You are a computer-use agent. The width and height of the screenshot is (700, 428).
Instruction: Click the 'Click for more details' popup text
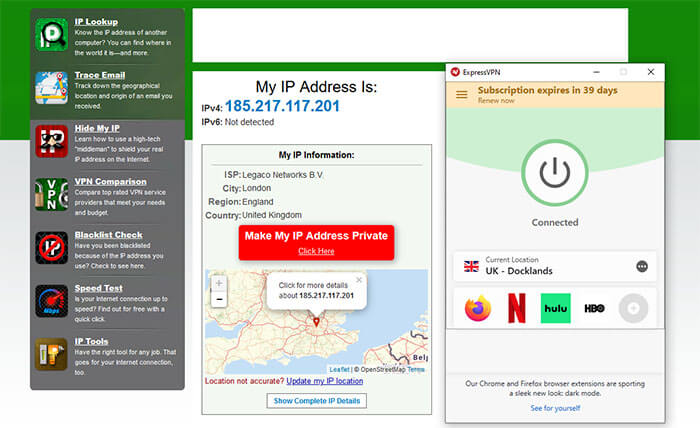click(x=313, y=285)
